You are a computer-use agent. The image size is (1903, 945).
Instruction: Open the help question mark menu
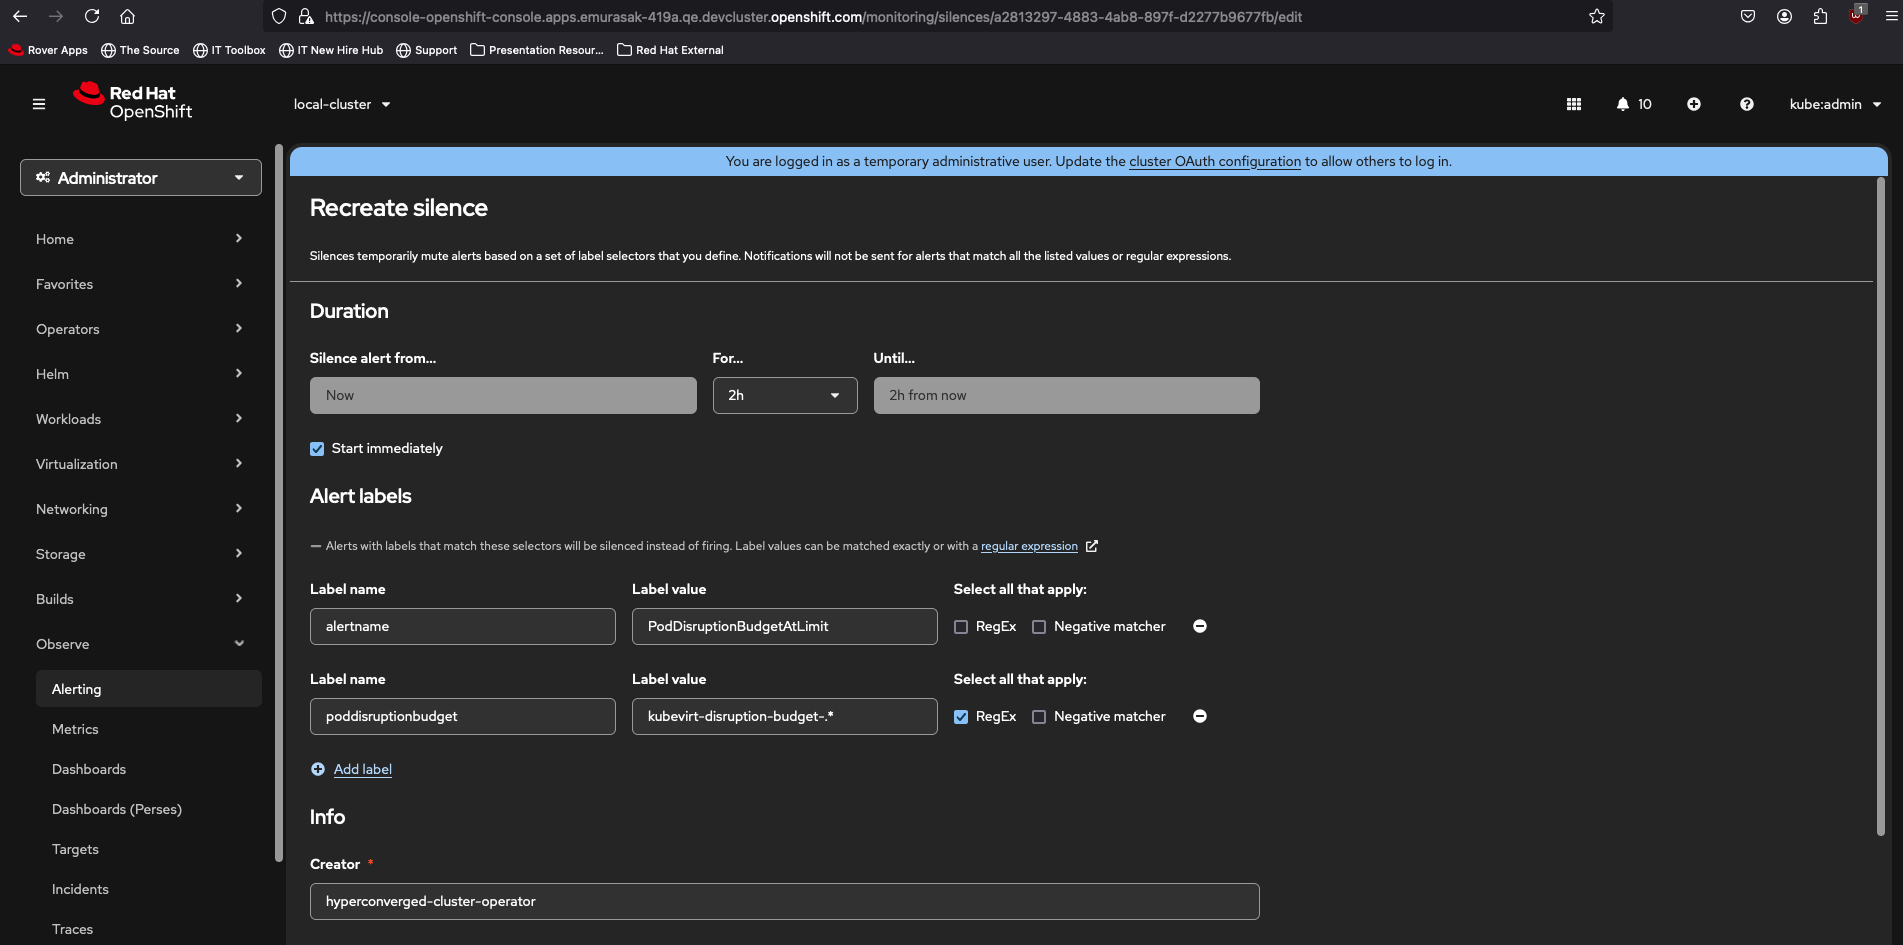pyautogui.click(x=1746, y=104)
